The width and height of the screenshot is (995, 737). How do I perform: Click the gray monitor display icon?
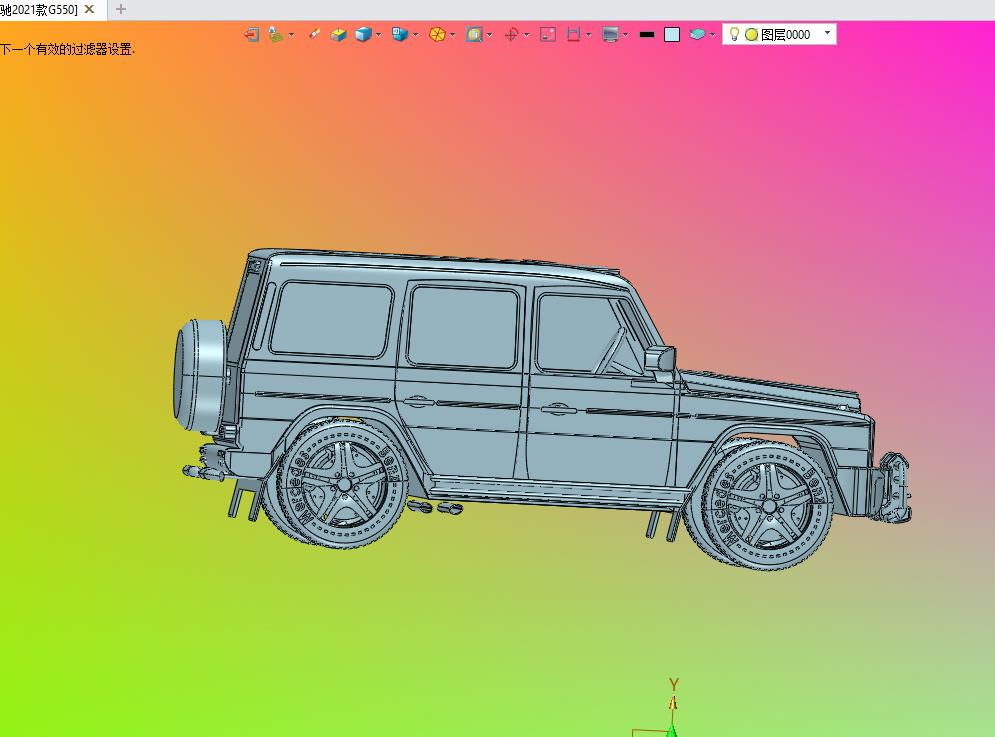point(610,34)
